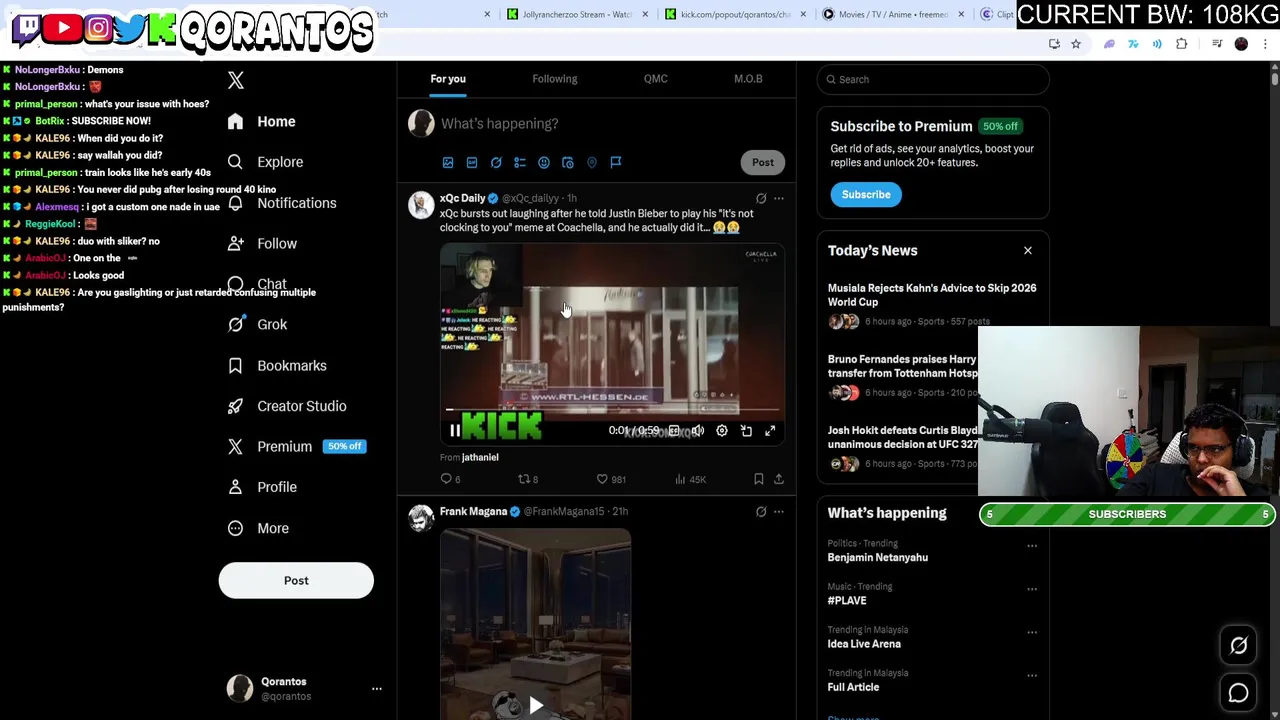Click the Subscribe button for Premium
The width and height of the screenshot is (1280, 720).
[866, 195]
